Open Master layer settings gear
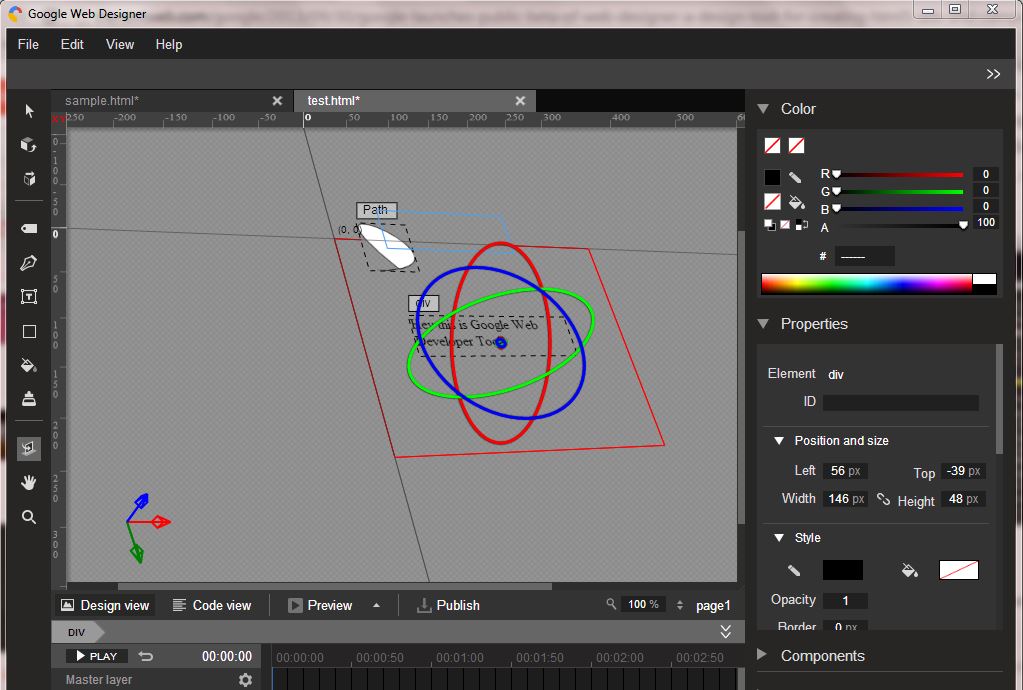1023x690 pixels. 245,680
